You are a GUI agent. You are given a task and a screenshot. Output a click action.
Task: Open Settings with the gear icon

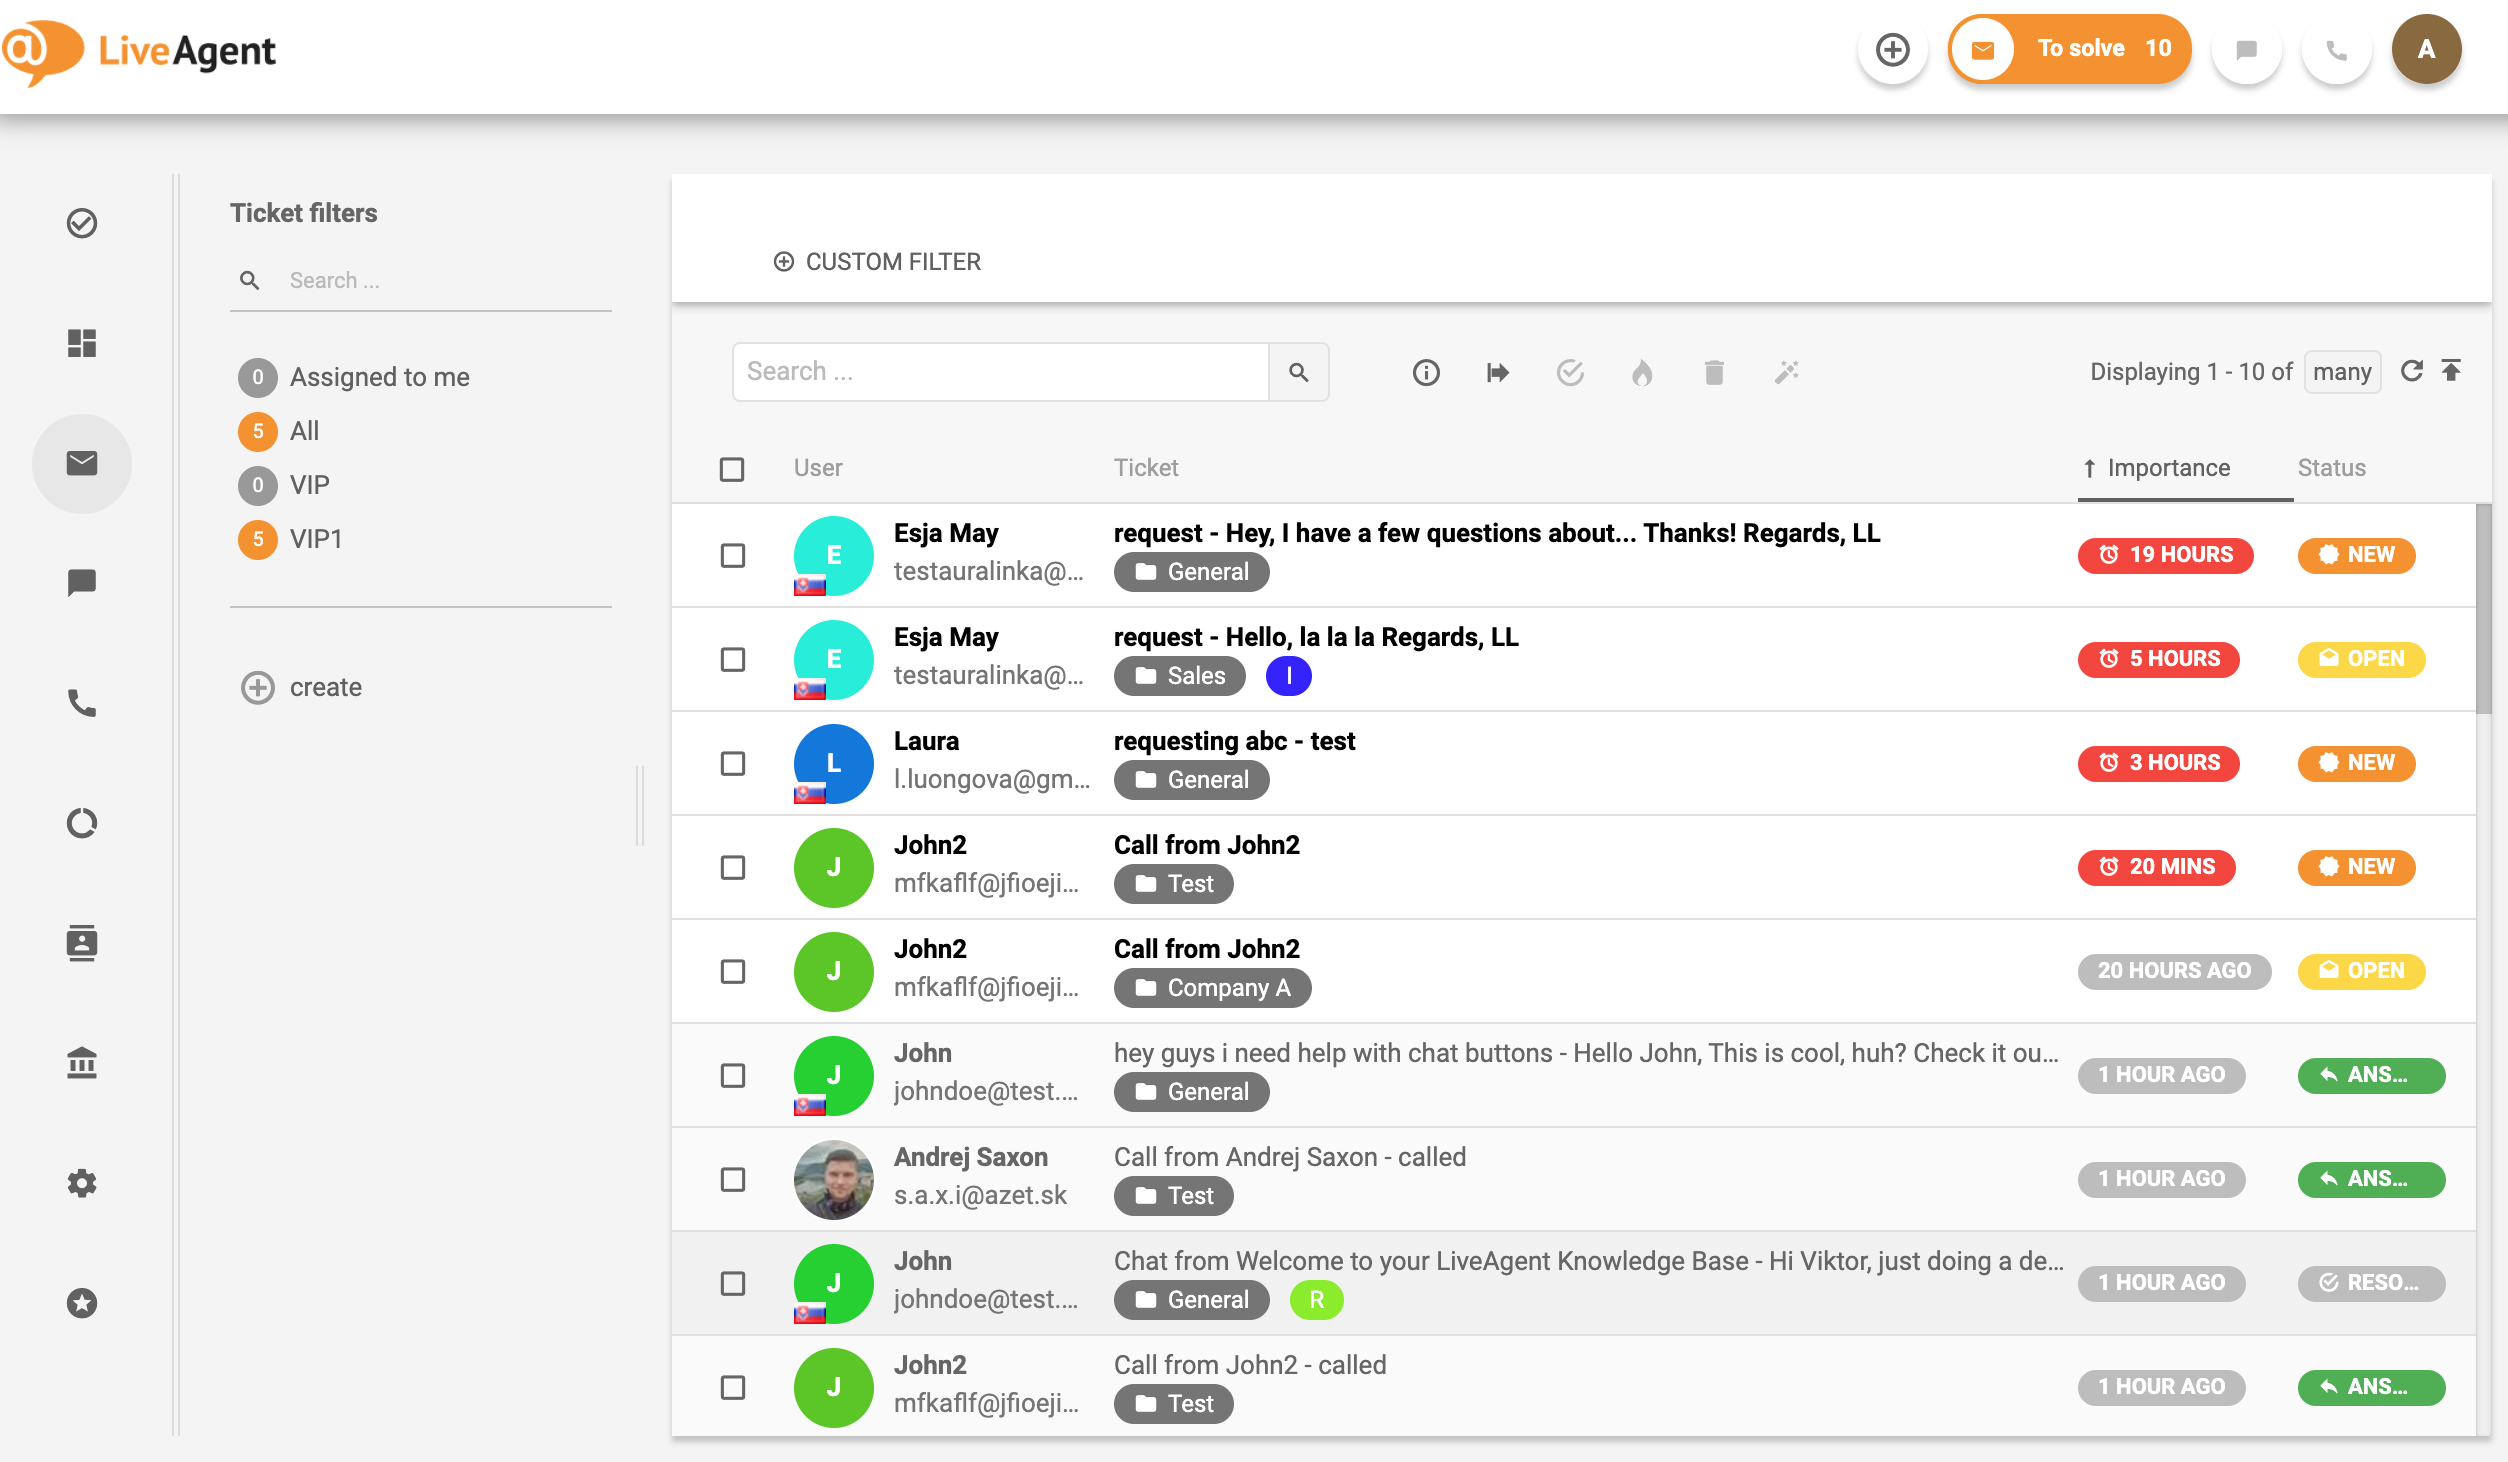[x=82, y=1183]
